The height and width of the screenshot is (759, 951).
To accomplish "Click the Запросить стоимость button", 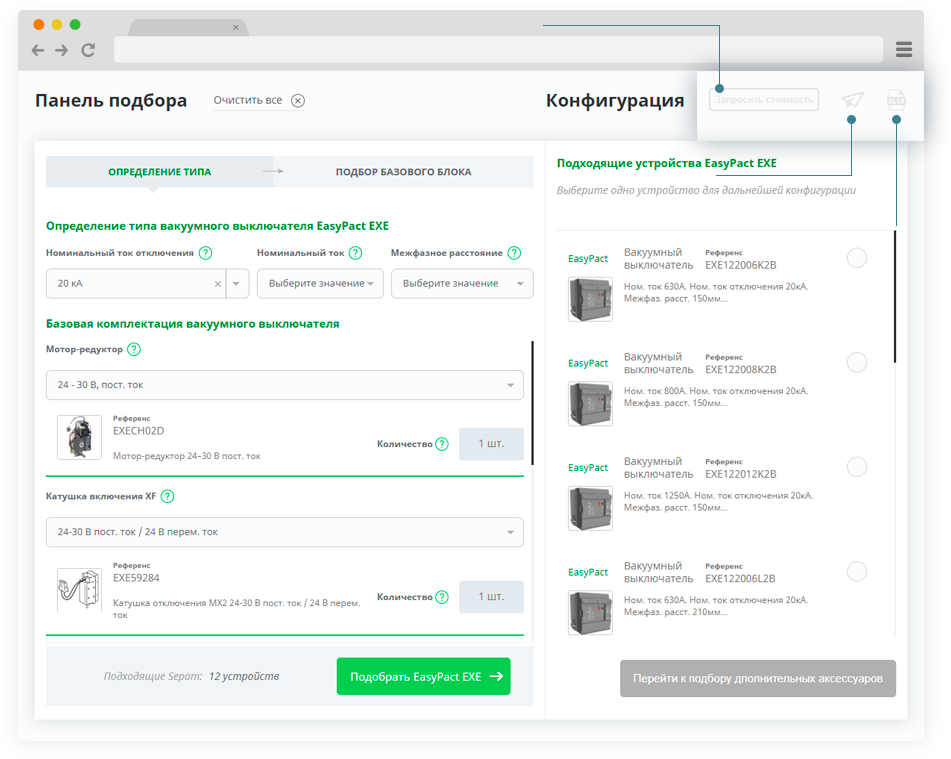I will coord(764,100).
